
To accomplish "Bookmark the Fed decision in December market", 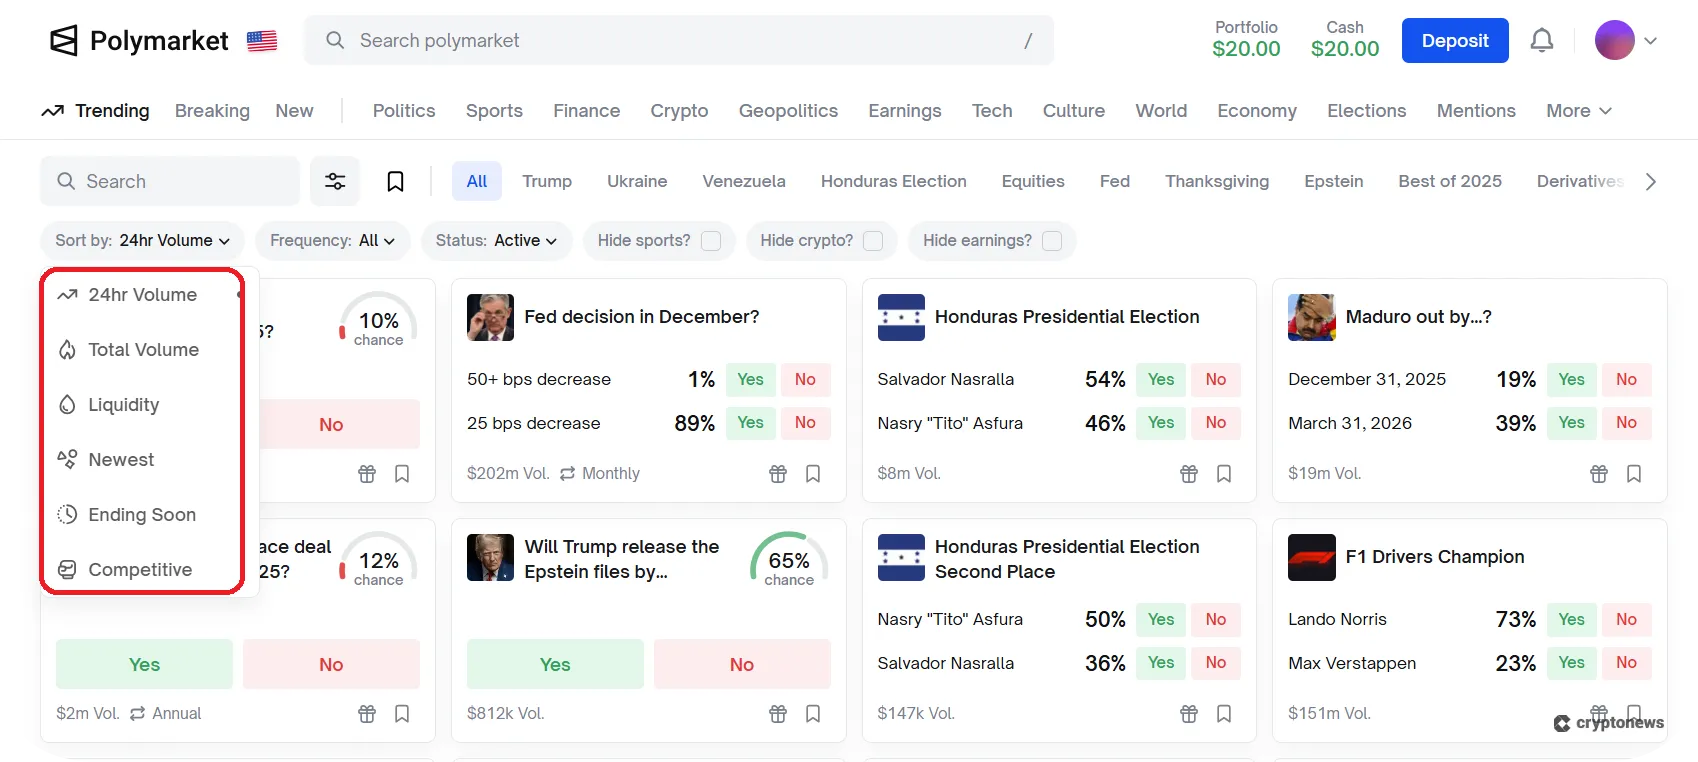I will [813, 474].
